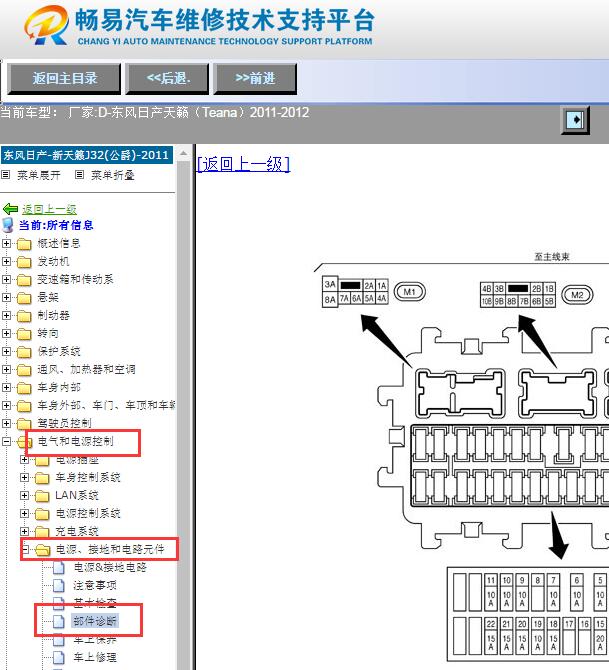Click the sidebar vertical scrollbar track
Screen dimensions: 609x670
183,414
